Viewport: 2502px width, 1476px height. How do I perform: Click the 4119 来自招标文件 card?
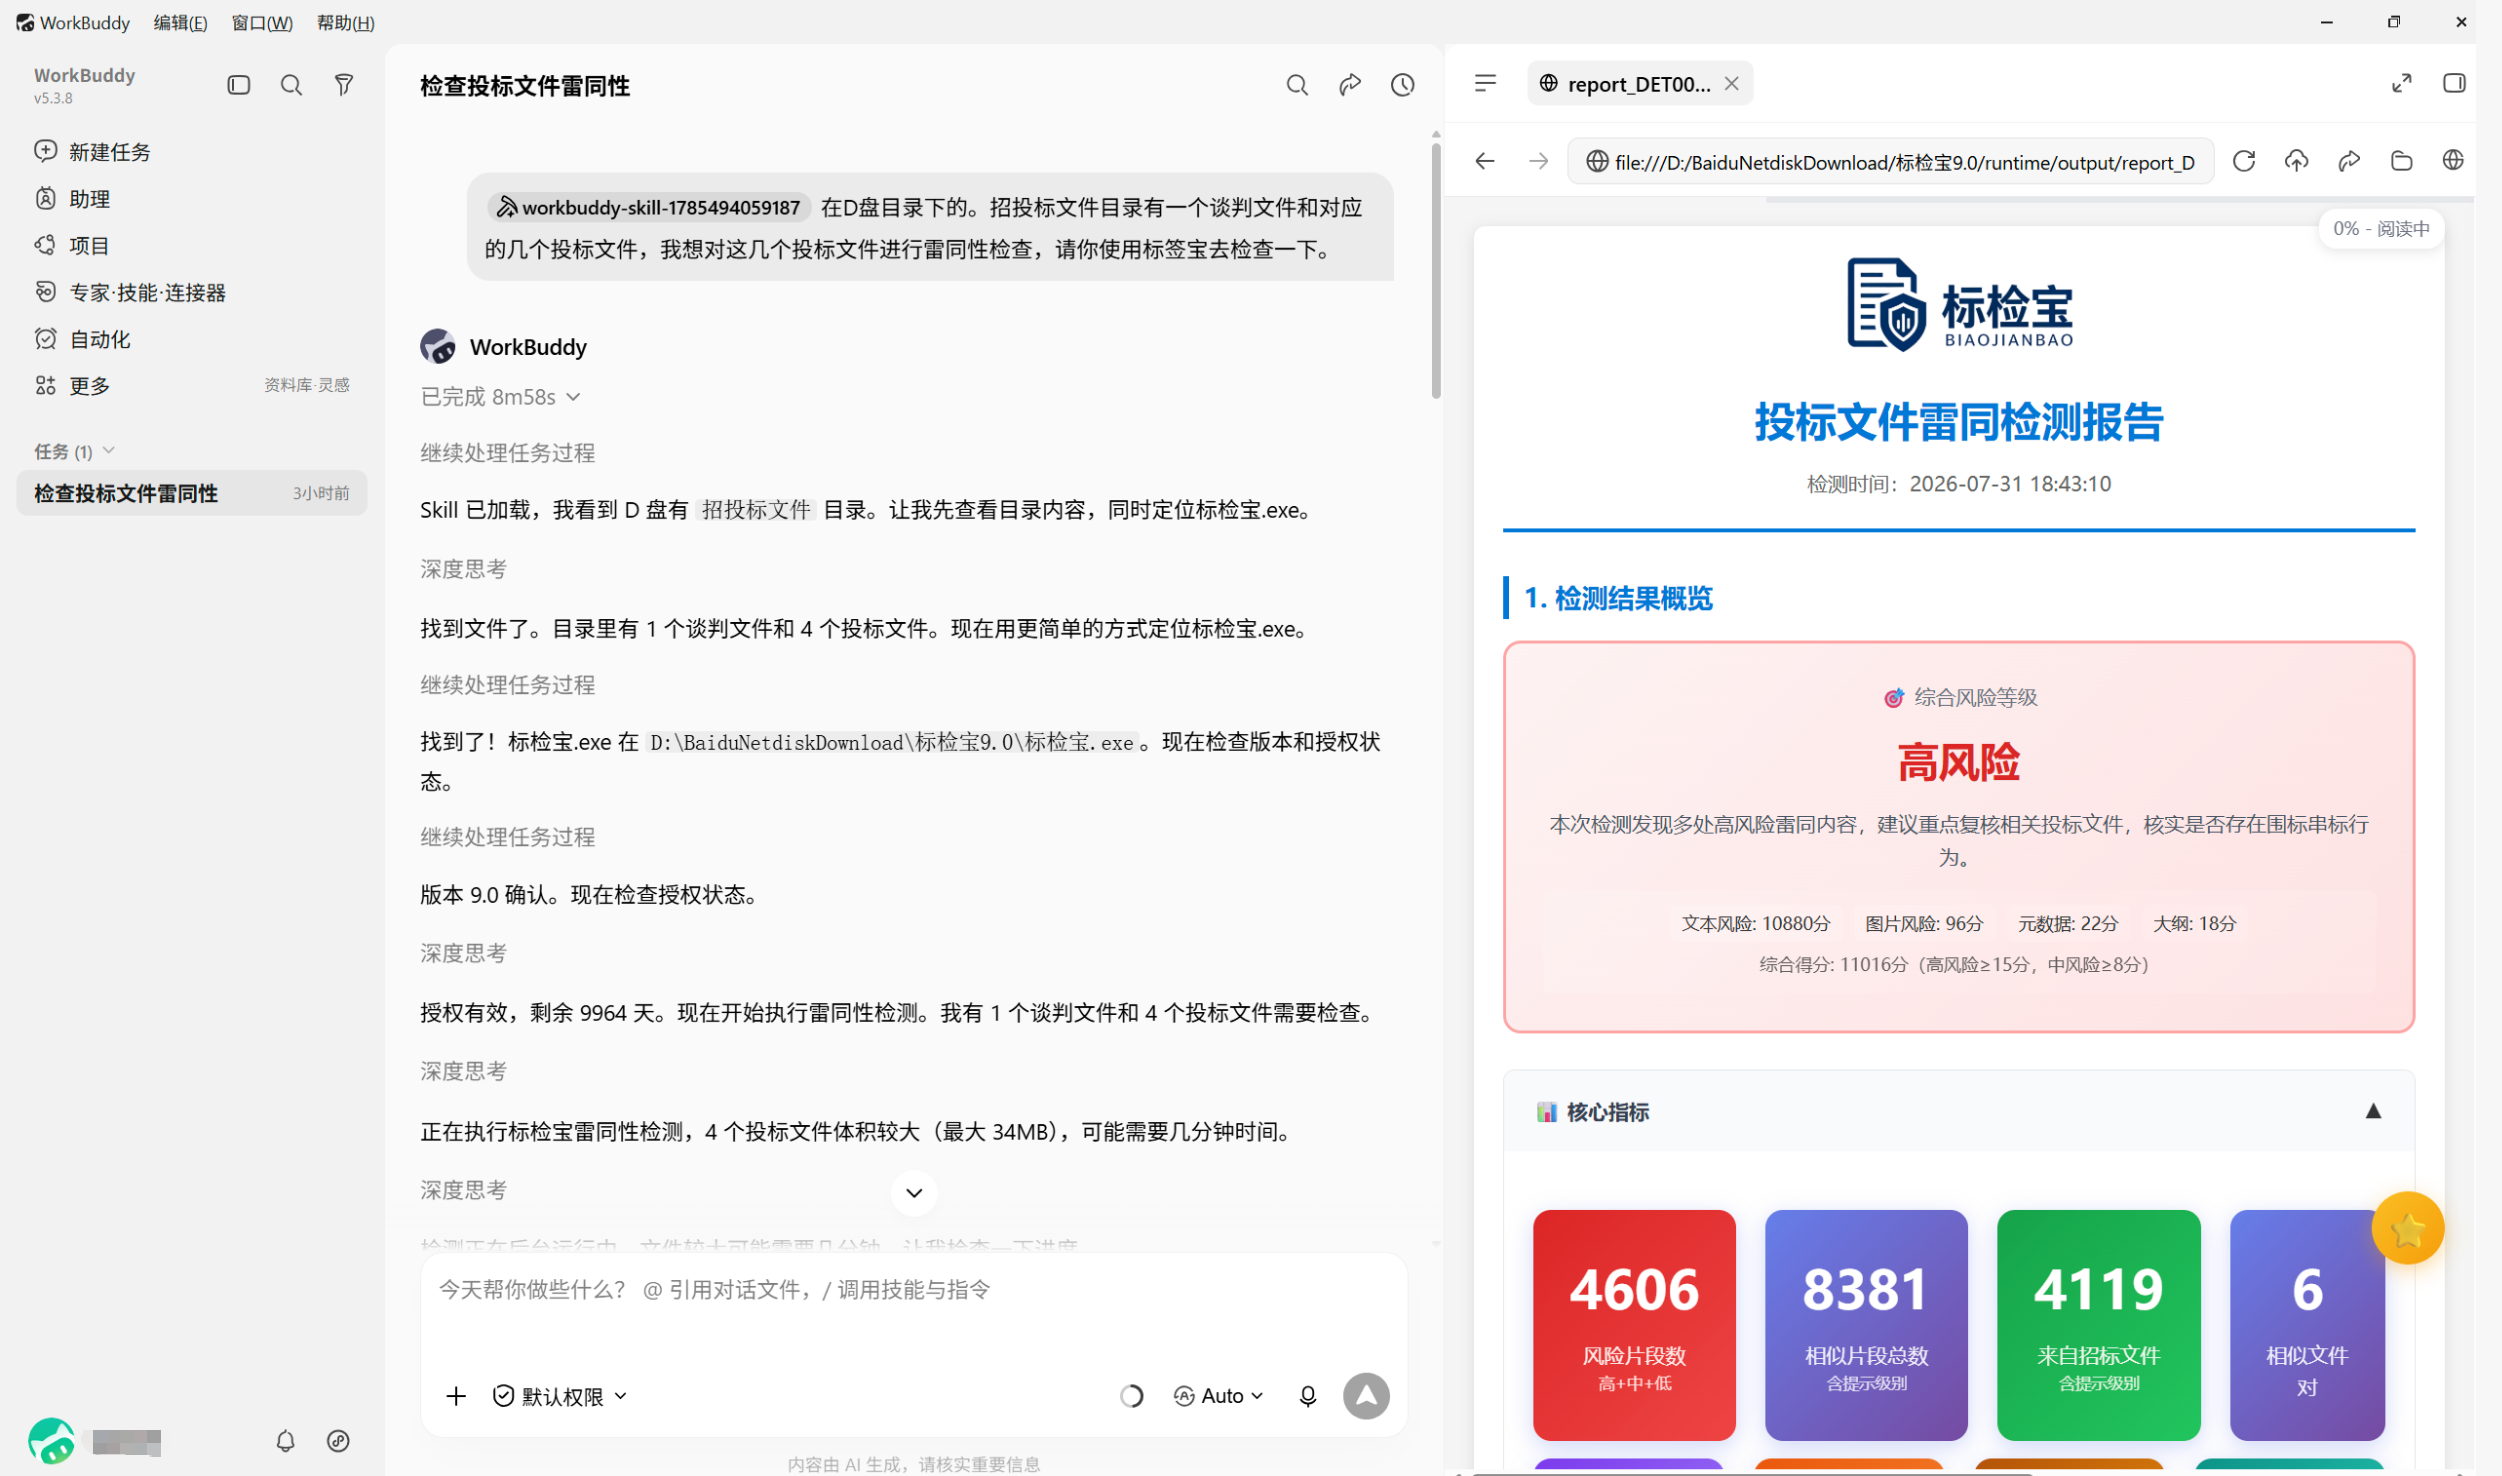pos(2098,1324)
